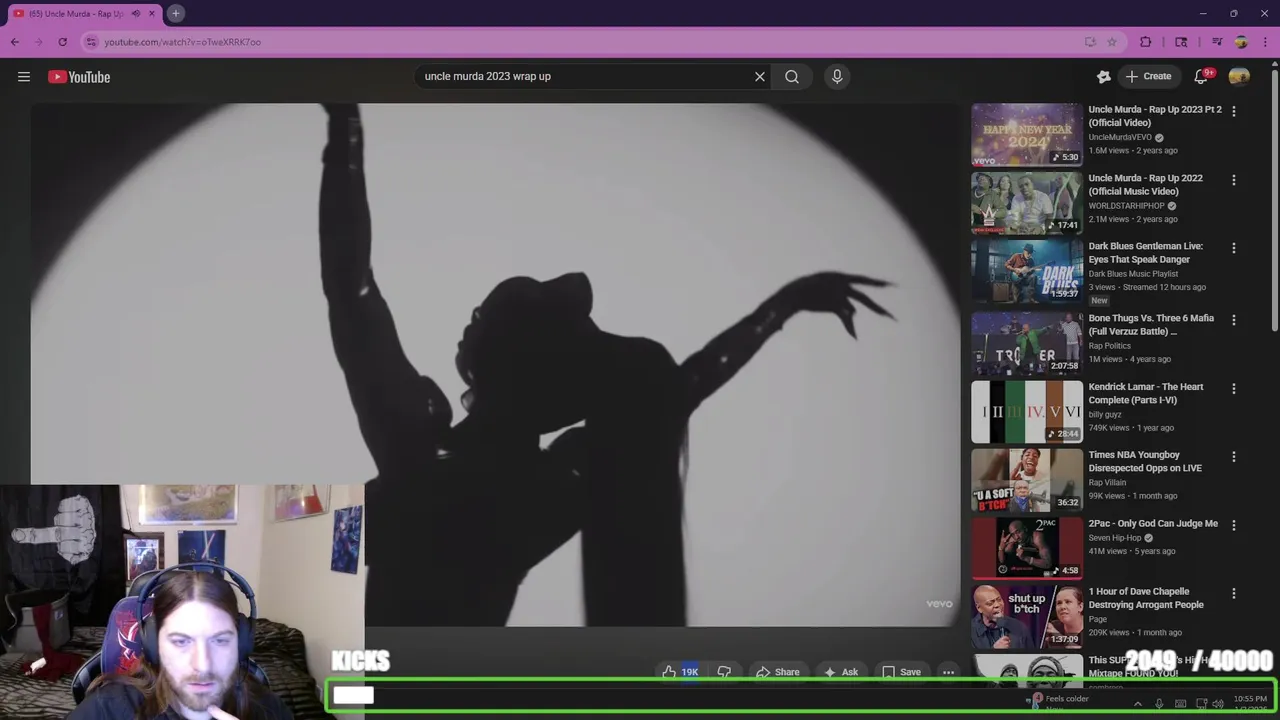Click the main video player
The image size is (1280, 720).
tap(495, 365)
